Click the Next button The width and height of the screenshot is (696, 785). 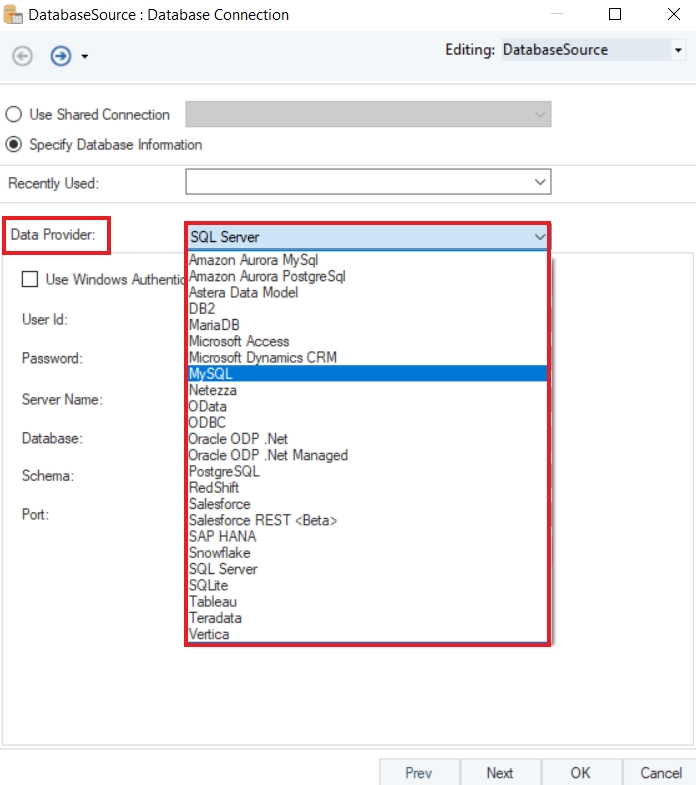point(500,772)
